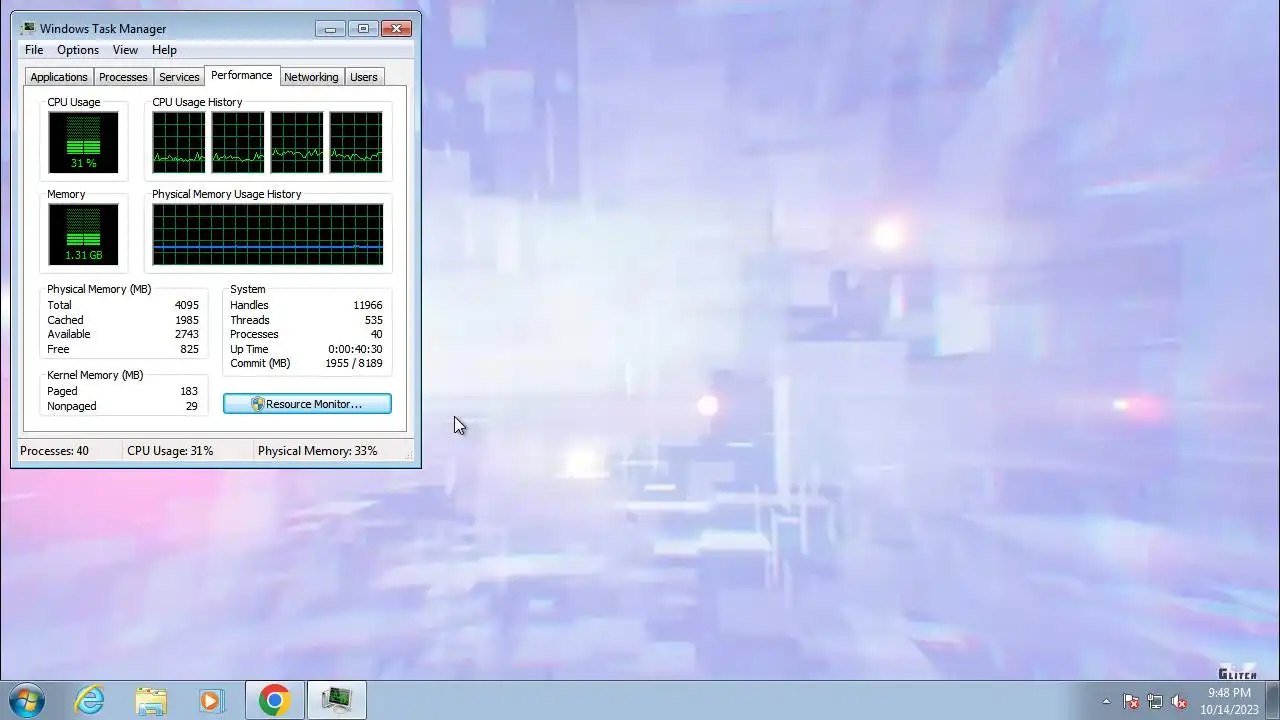Click status bar Physical Memory: 33%
The height and width of the screenshot is (720, 1280).
317,451
